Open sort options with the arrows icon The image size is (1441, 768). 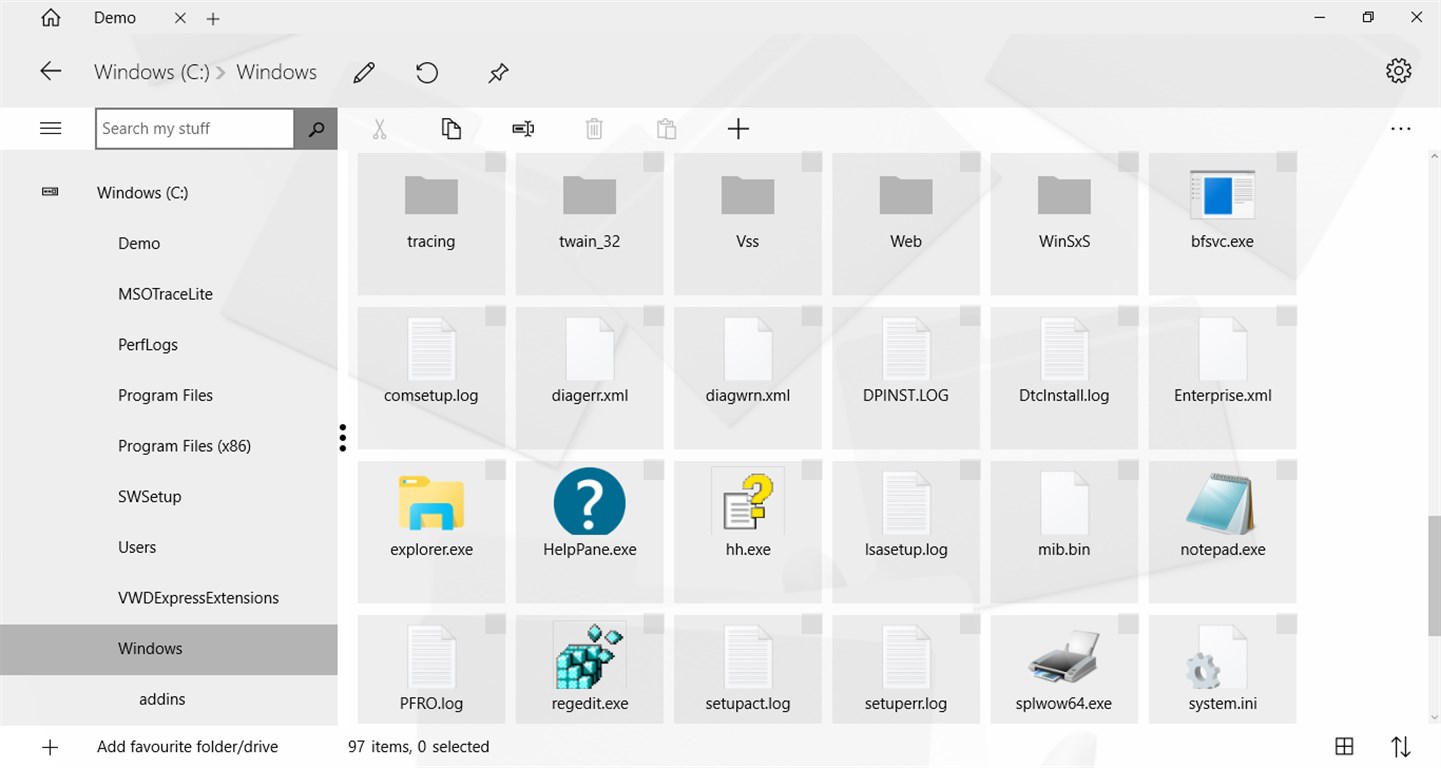pos(1400,746)
